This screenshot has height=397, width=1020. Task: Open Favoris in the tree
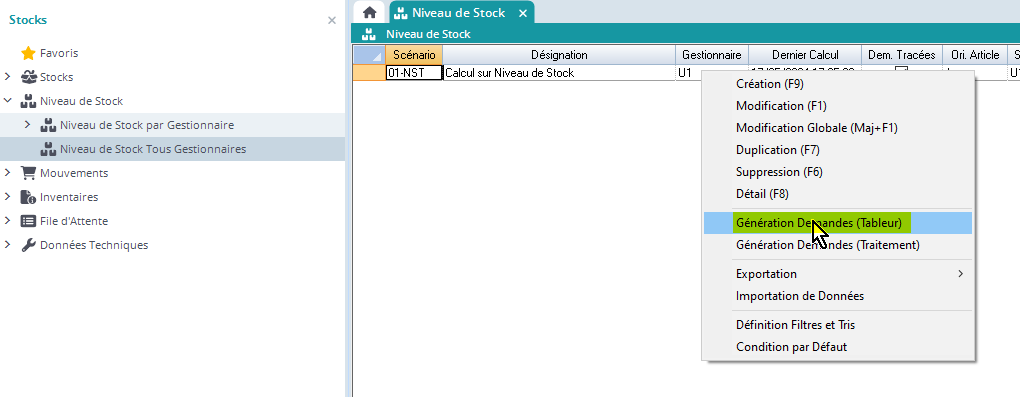coord(59,53)
